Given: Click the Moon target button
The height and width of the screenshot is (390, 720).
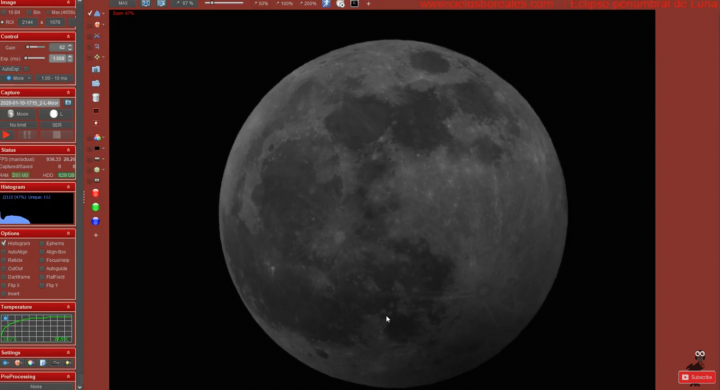Looking at the screenshot, I should click(18, 113).
